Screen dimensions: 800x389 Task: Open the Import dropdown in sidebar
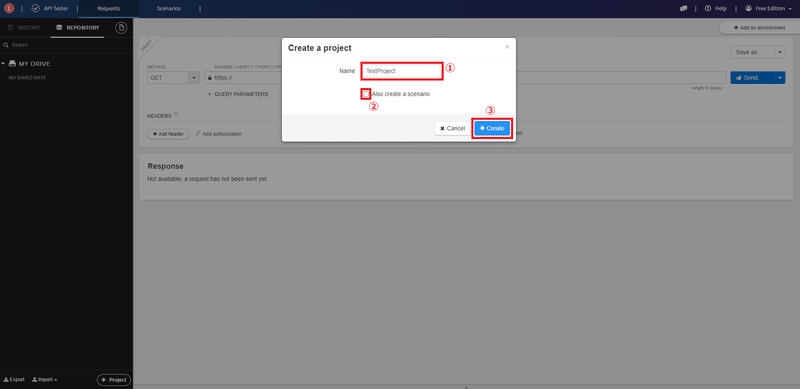(x=44, y=380)
